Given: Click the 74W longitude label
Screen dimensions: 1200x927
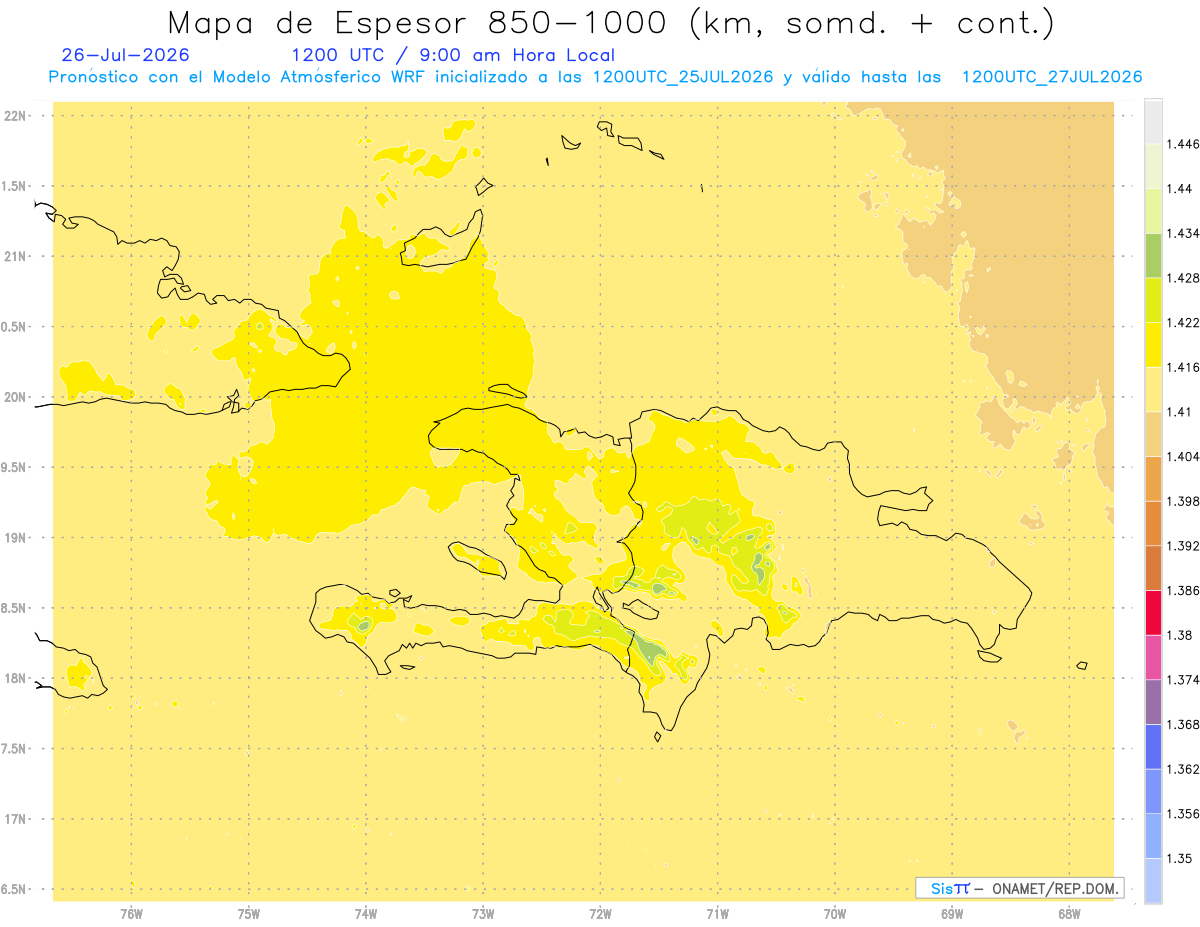Looking at the screenshot, I should (x=365, y=914).
